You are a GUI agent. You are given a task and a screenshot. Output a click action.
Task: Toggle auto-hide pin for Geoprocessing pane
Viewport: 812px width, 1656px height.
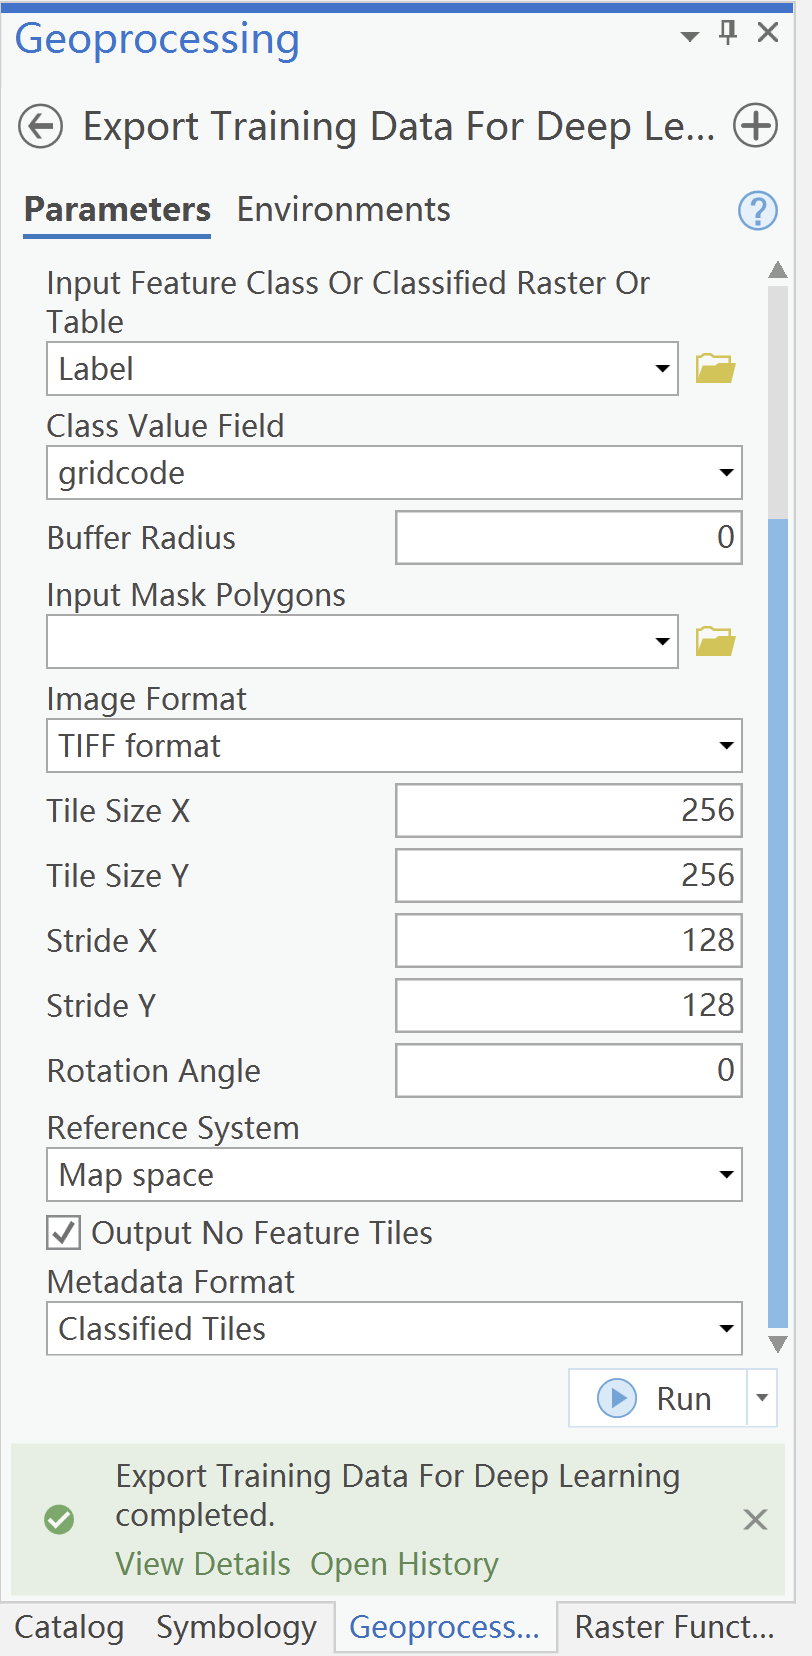pyautogui.click(x=728, y=33)
